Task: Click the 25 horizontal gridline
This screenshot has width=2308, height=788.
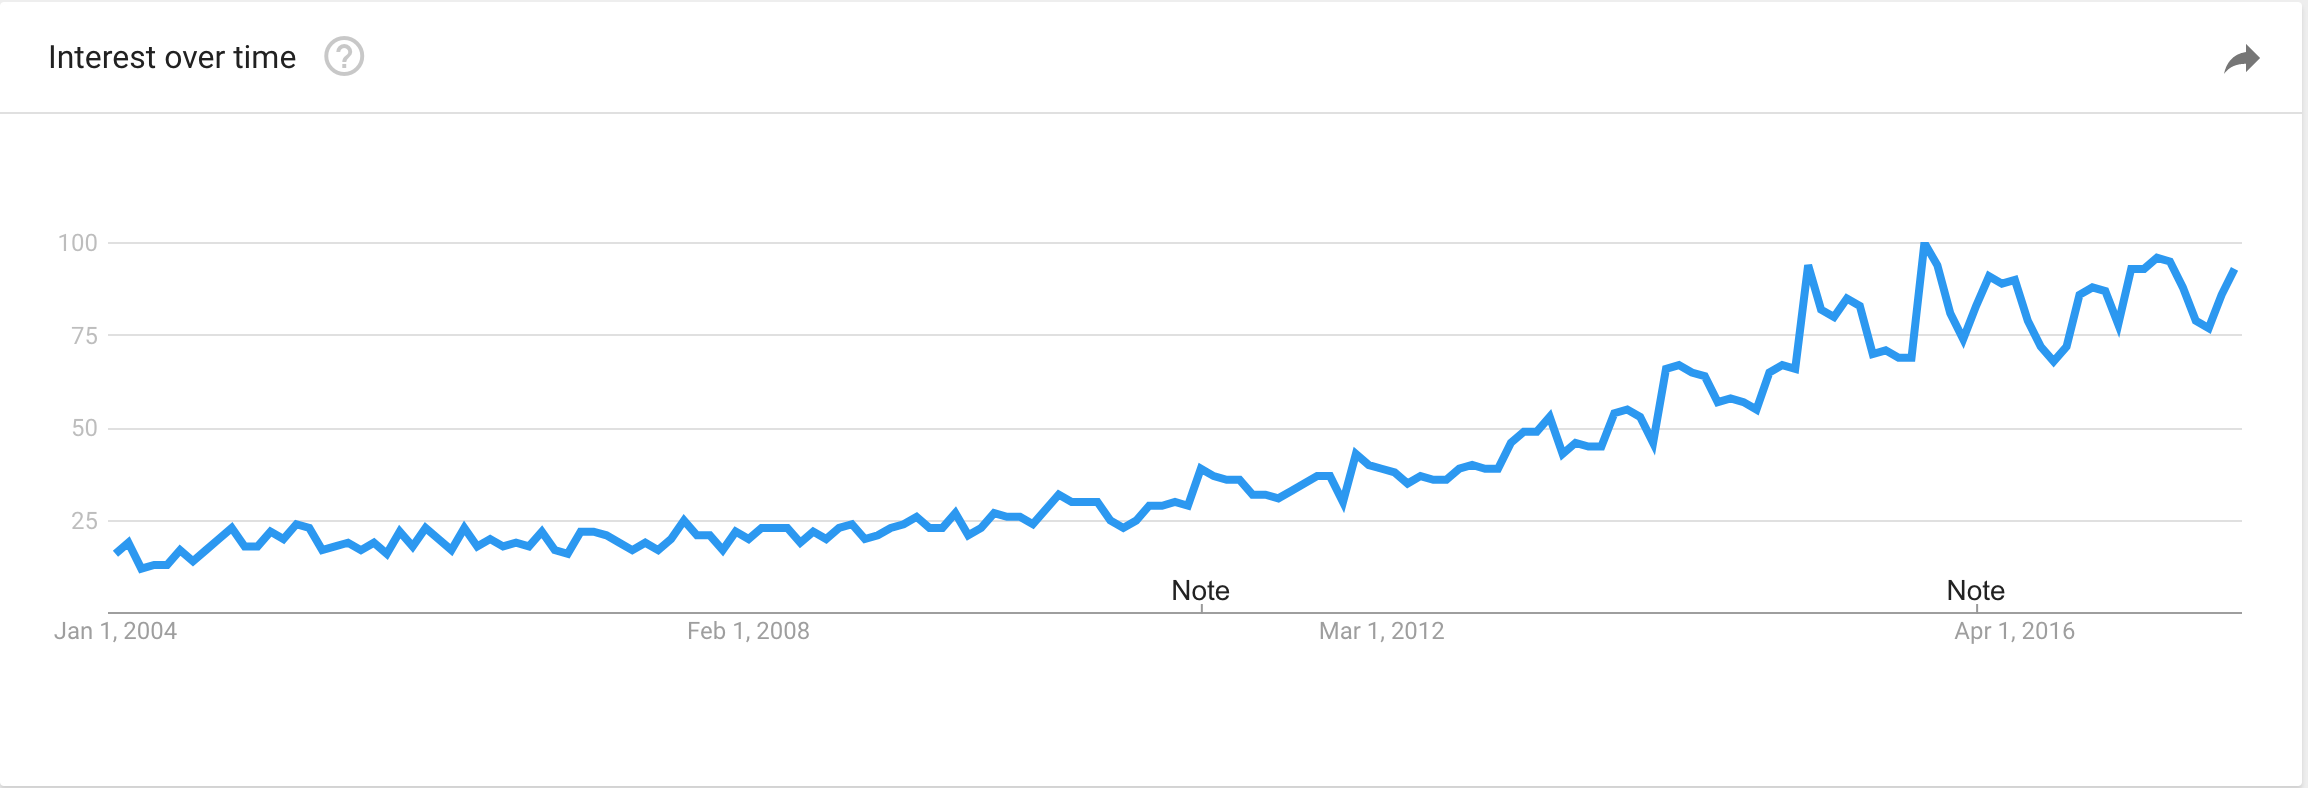Action: tap(1175, 521)
